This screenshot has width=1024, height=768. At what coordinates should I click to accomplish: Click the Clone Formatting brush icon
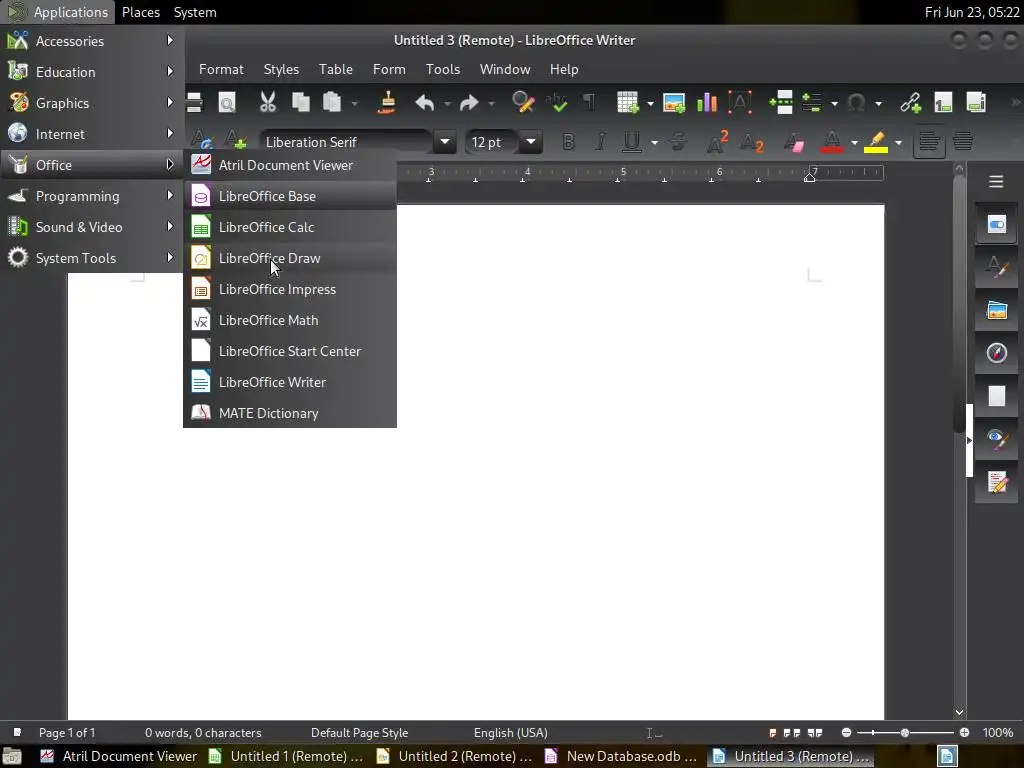(x=387, y=103)
